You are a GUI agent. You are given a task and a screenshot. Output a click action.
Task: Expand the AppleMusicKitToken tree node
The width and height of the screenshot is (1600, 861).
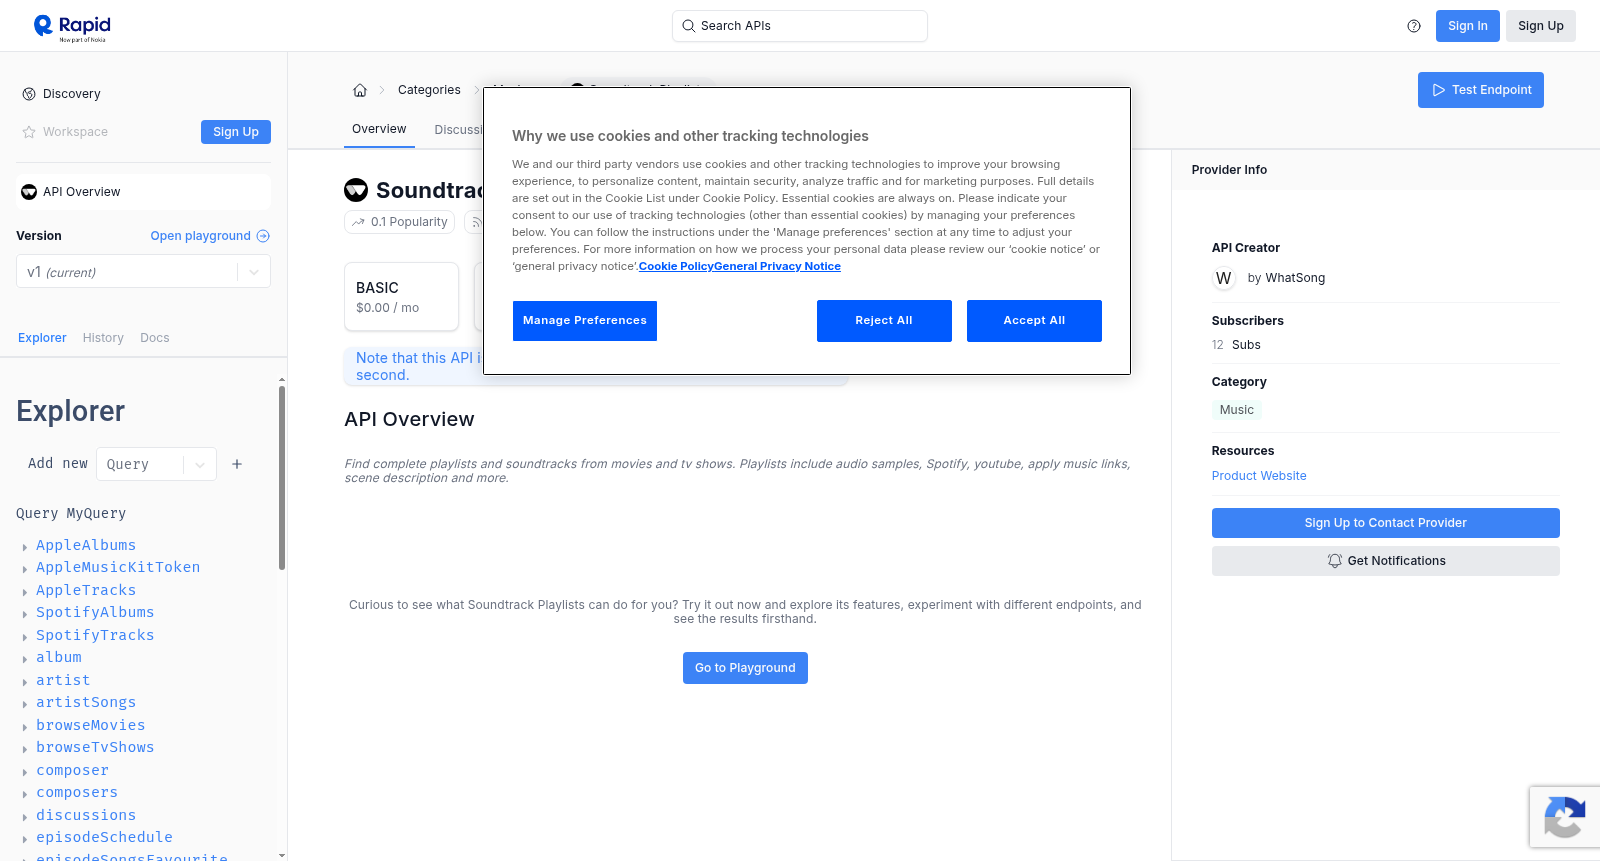(x=25, y=569)
